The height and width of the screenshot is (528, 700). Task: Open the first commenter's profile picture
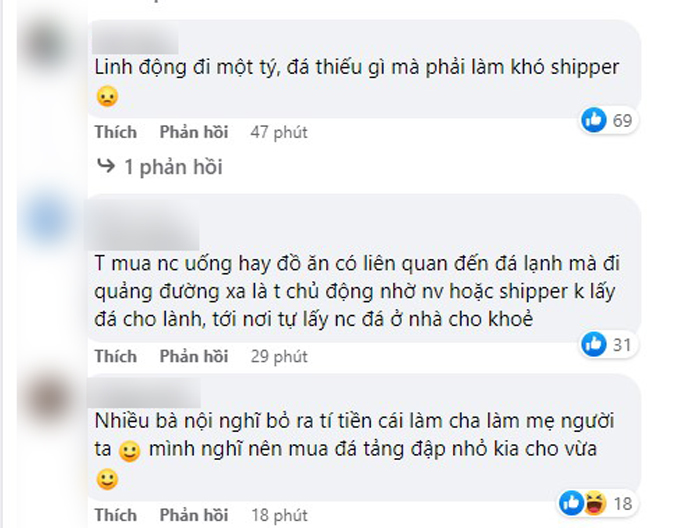pos(46,46)
